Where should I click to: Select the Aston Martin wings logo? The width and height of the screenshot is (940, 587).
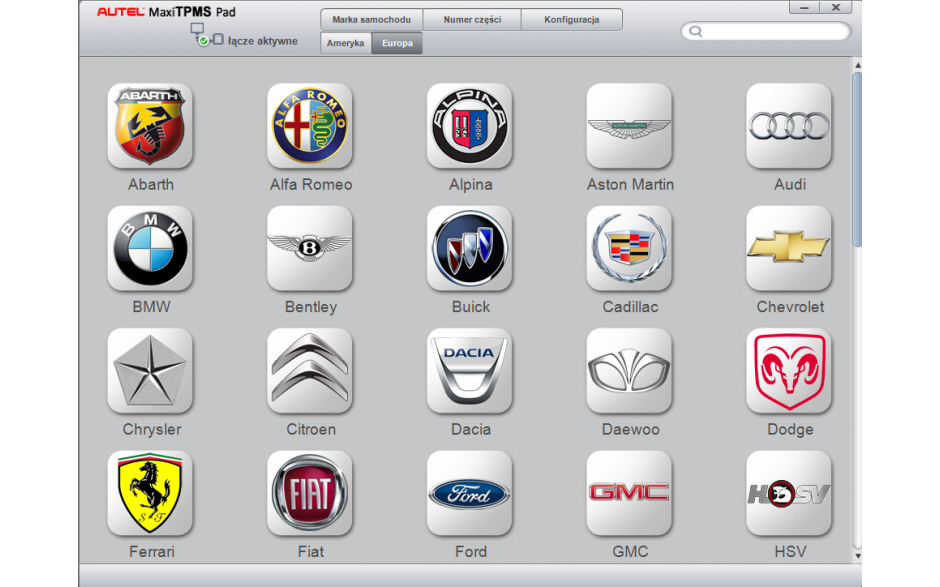(x=629, y=125)
